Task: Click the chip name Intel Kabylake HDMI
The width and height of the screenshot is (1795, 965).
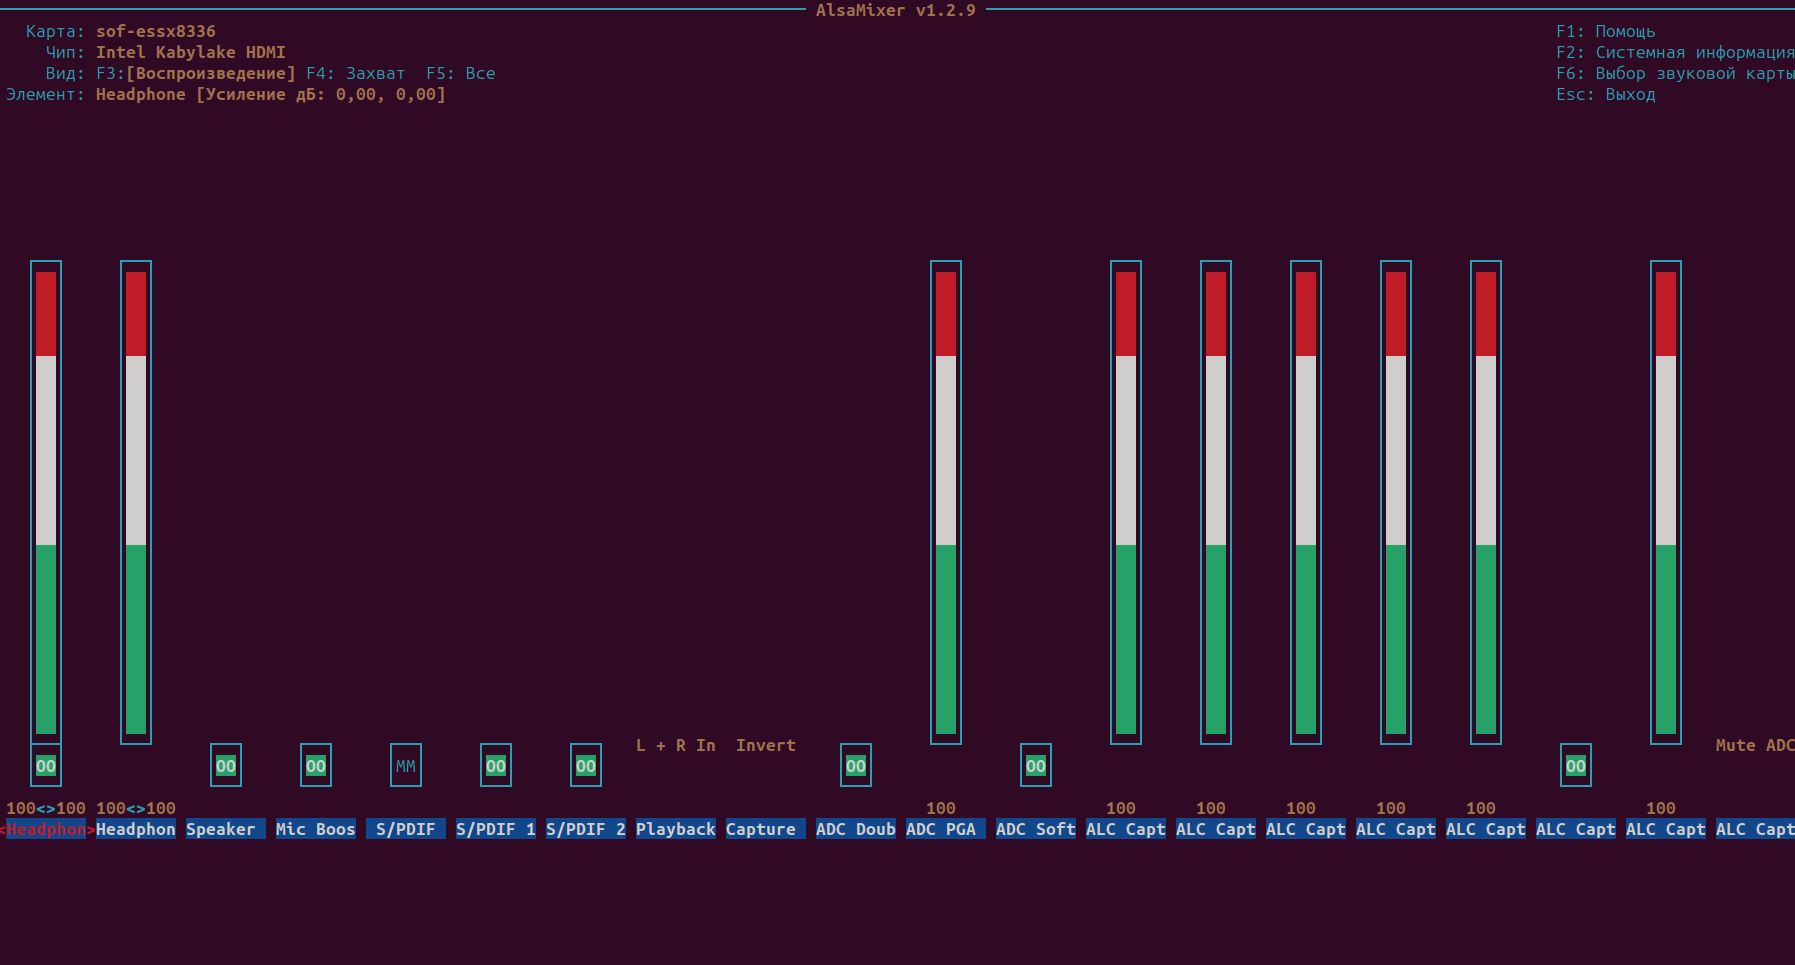Action: (191, 52)
